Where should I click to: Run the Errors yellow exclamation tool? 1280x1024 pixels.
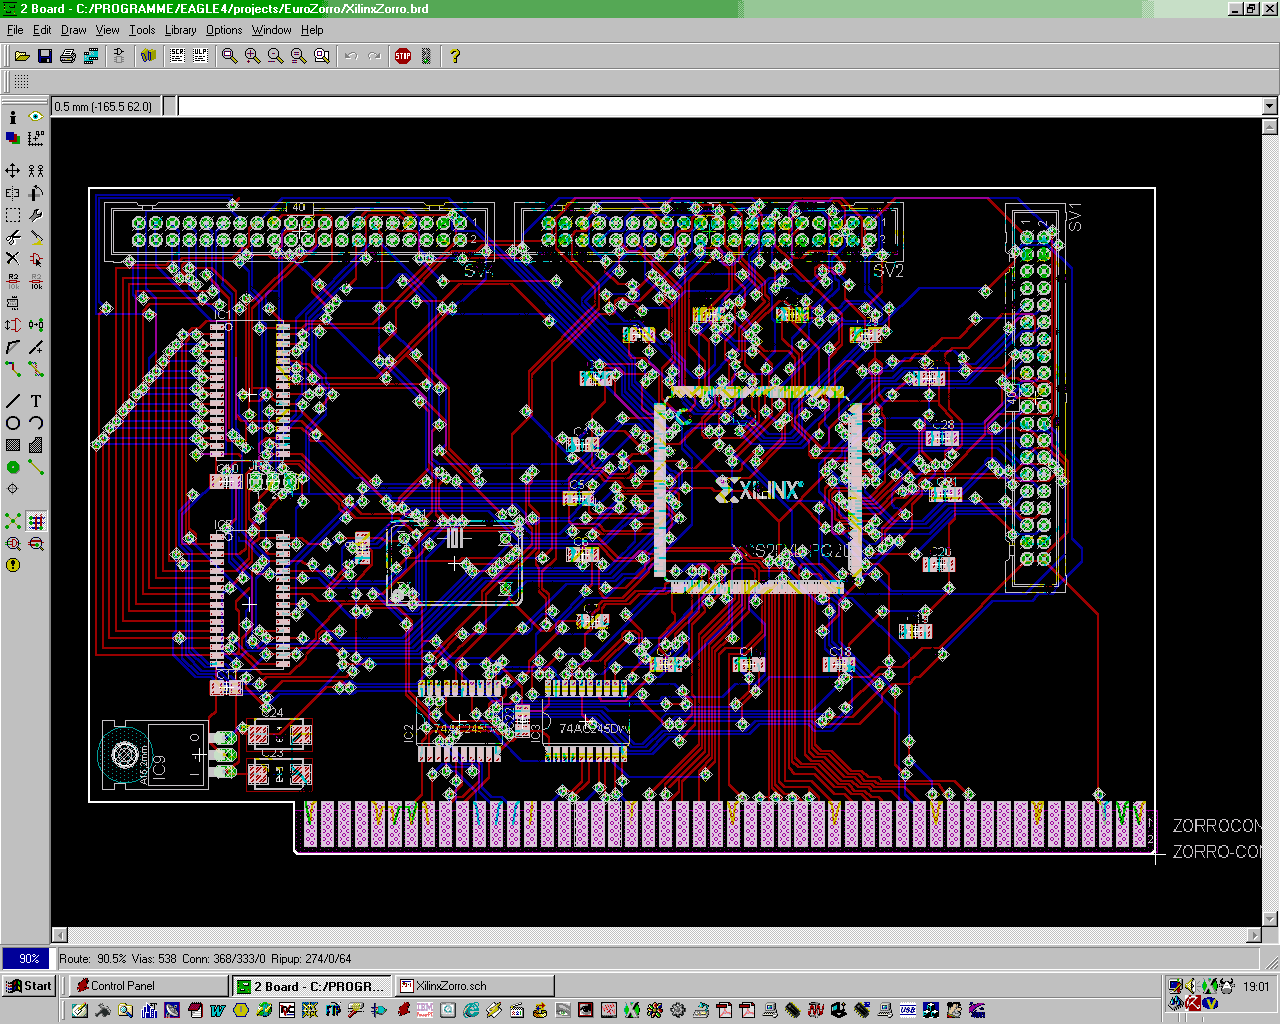(13, 565)
